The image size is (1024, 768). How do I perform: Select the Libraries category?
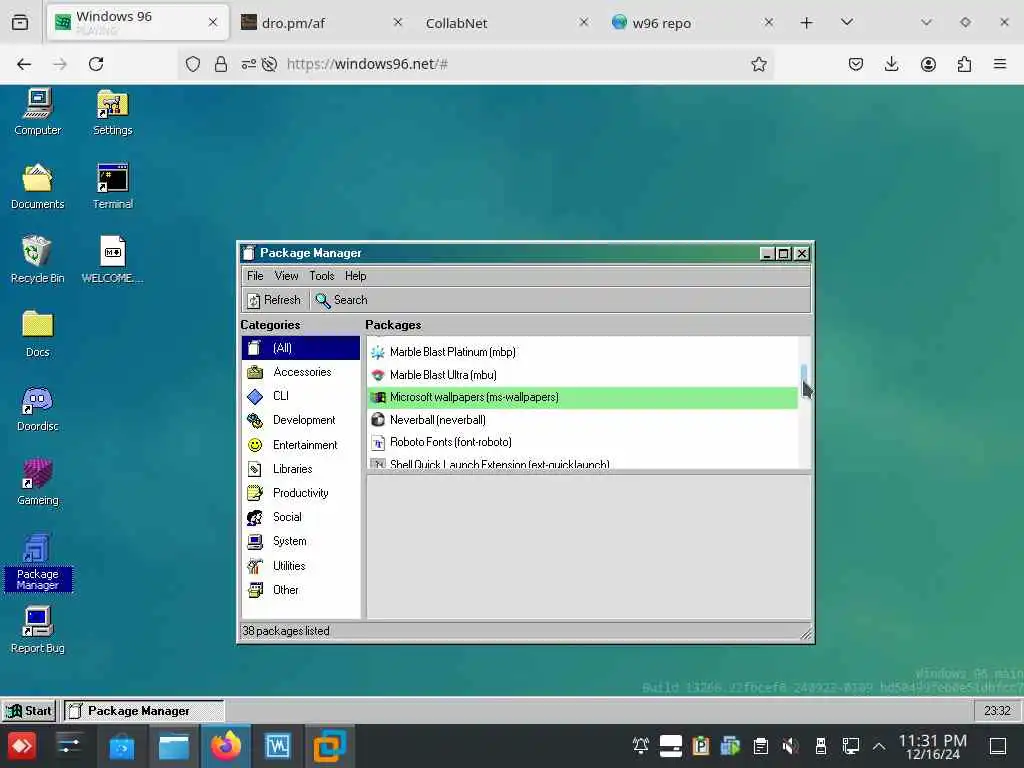point(300,469)
